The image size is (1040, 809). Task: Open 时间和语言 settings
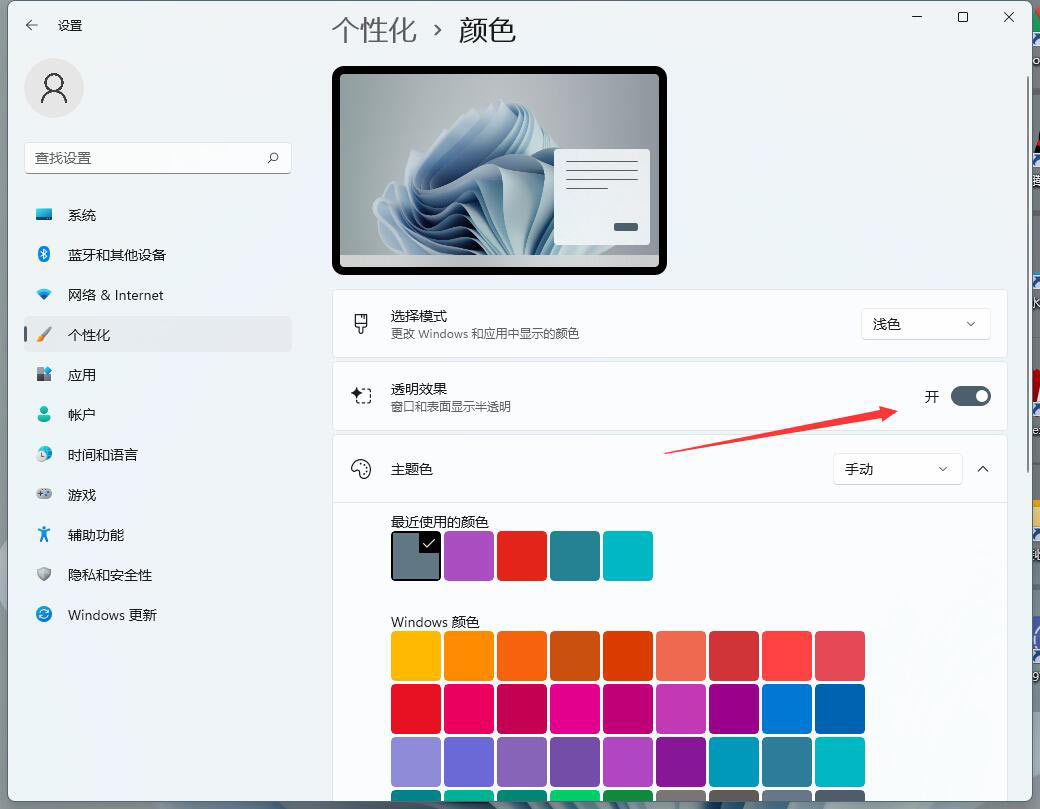coord(102,454)
